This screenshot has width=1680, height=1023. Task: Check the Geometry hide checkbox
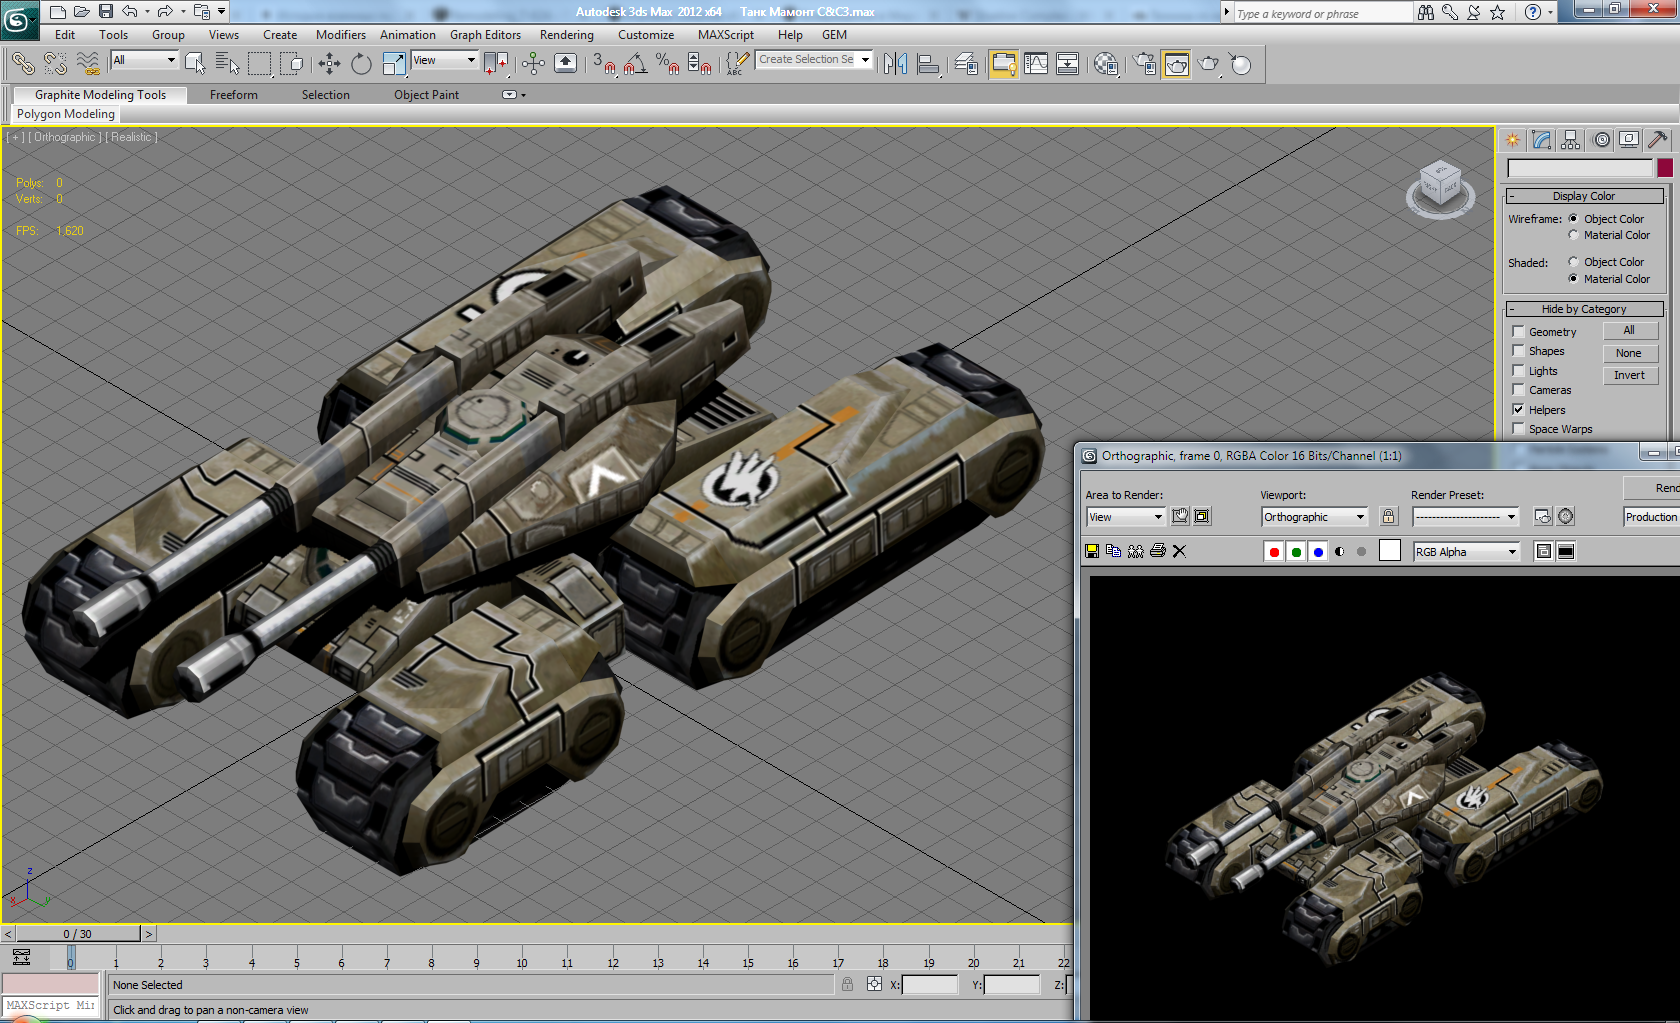pyautogui.click(x=1518, y=331)
